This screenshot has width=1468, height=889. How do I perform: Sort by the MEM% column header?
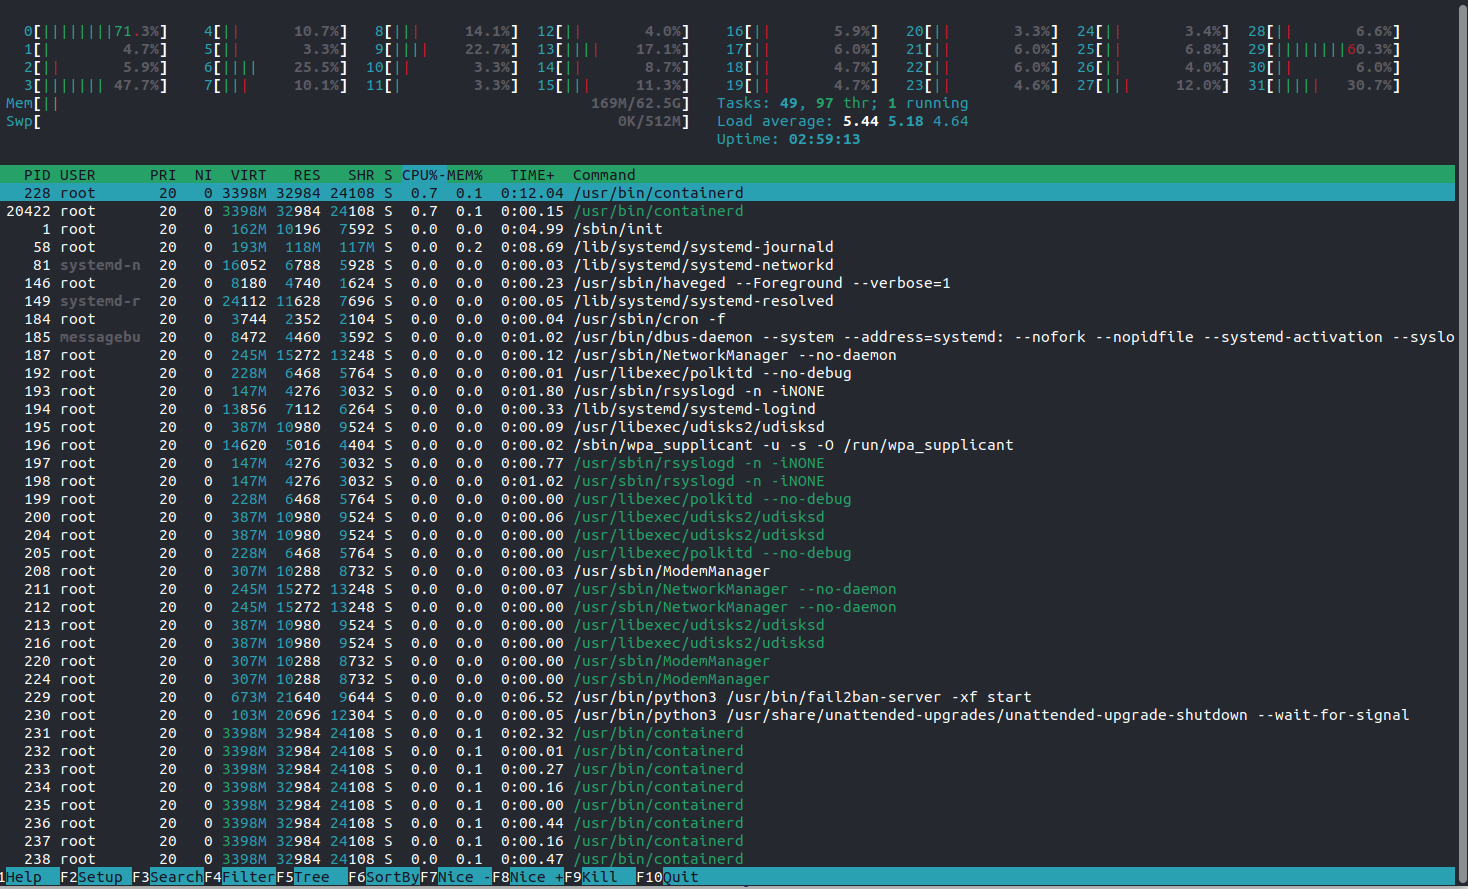coord(465,175)
